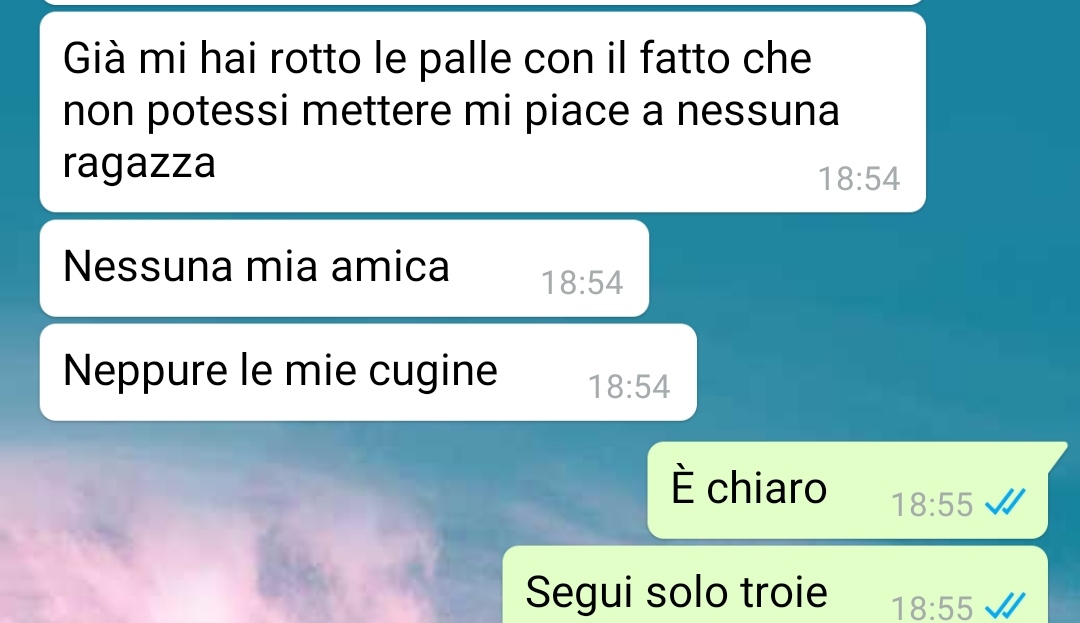Image resolution: width=1080 pixels, height=623 pixels.
Task: Click the 18:54 timestamp in the "ragazza" message
Action: tap(859, 179)
